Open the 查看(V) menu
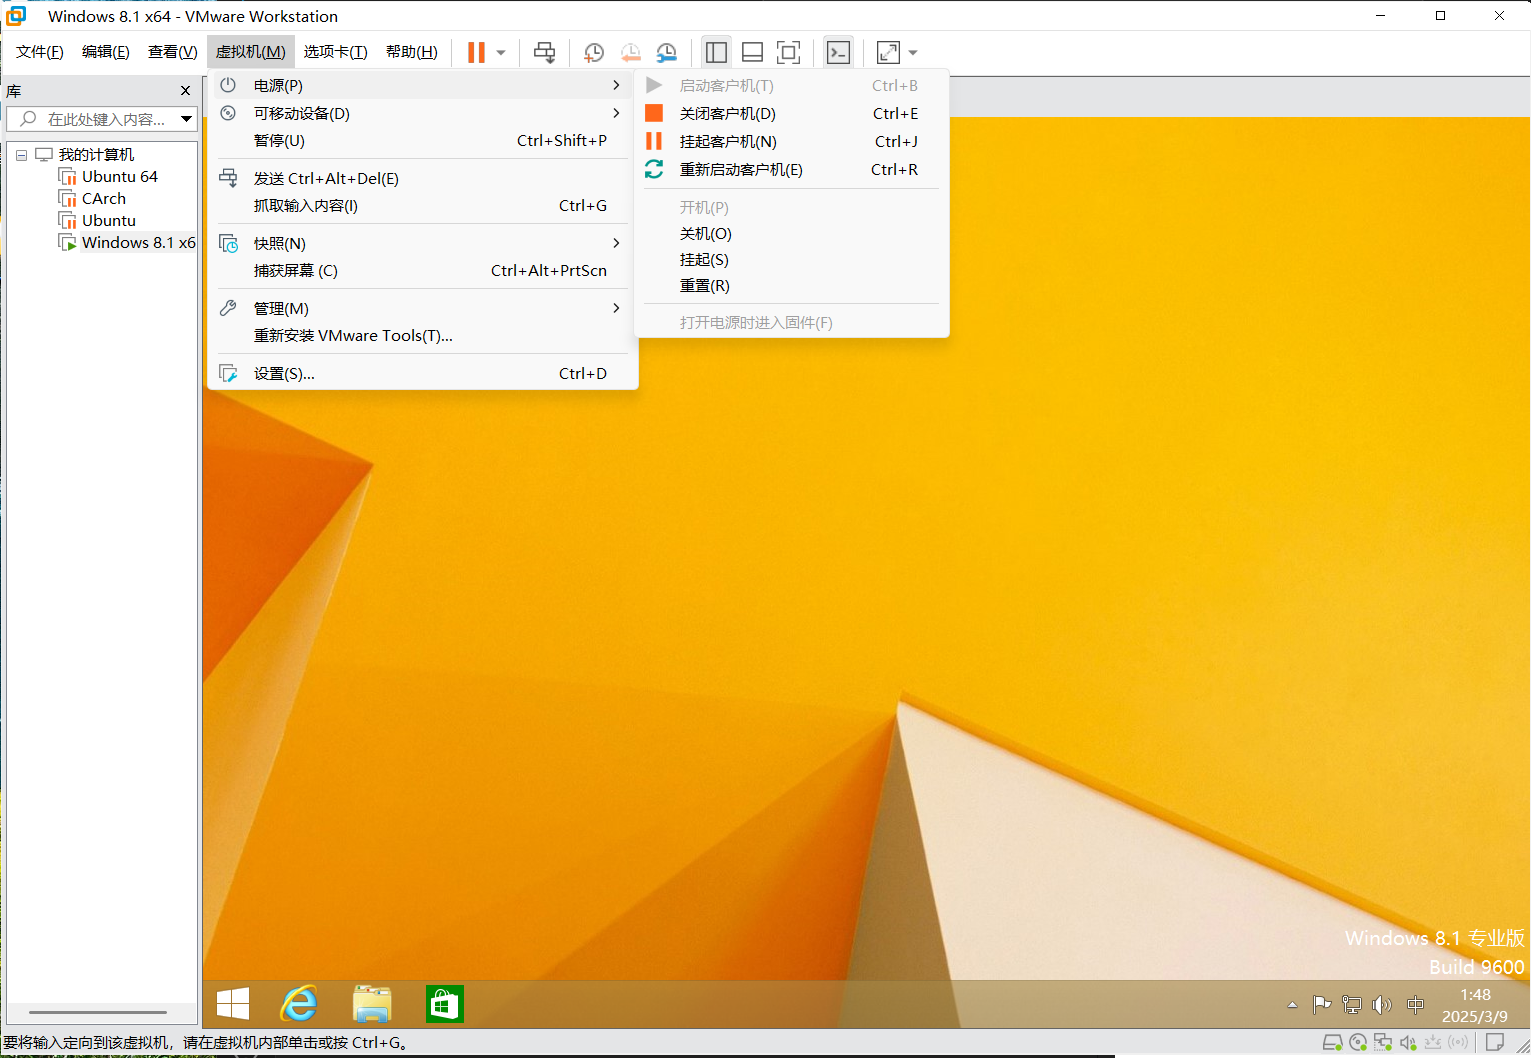 172,52
